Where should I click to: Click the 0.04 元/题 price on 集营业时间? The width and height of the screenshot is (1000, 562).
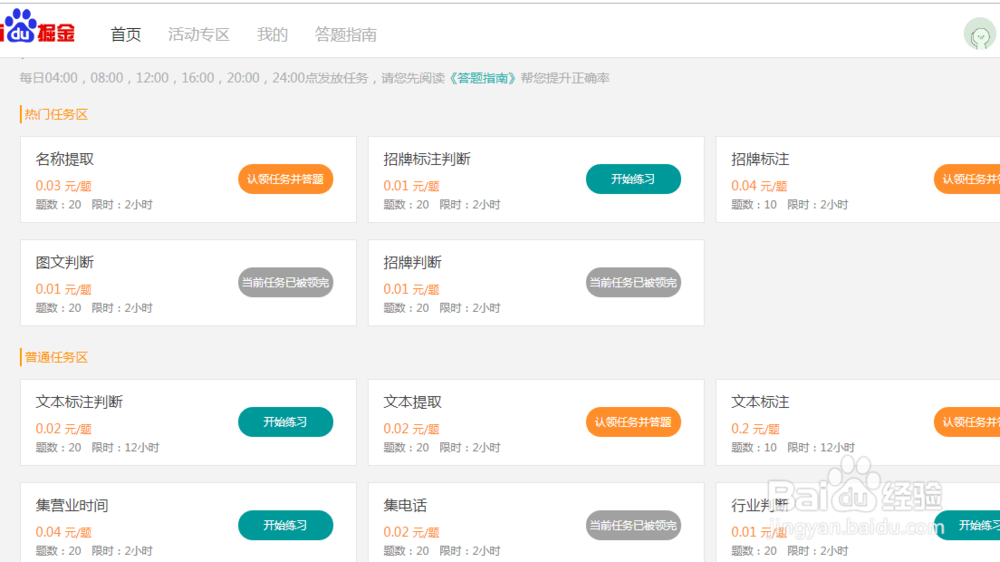click(64, 533)
